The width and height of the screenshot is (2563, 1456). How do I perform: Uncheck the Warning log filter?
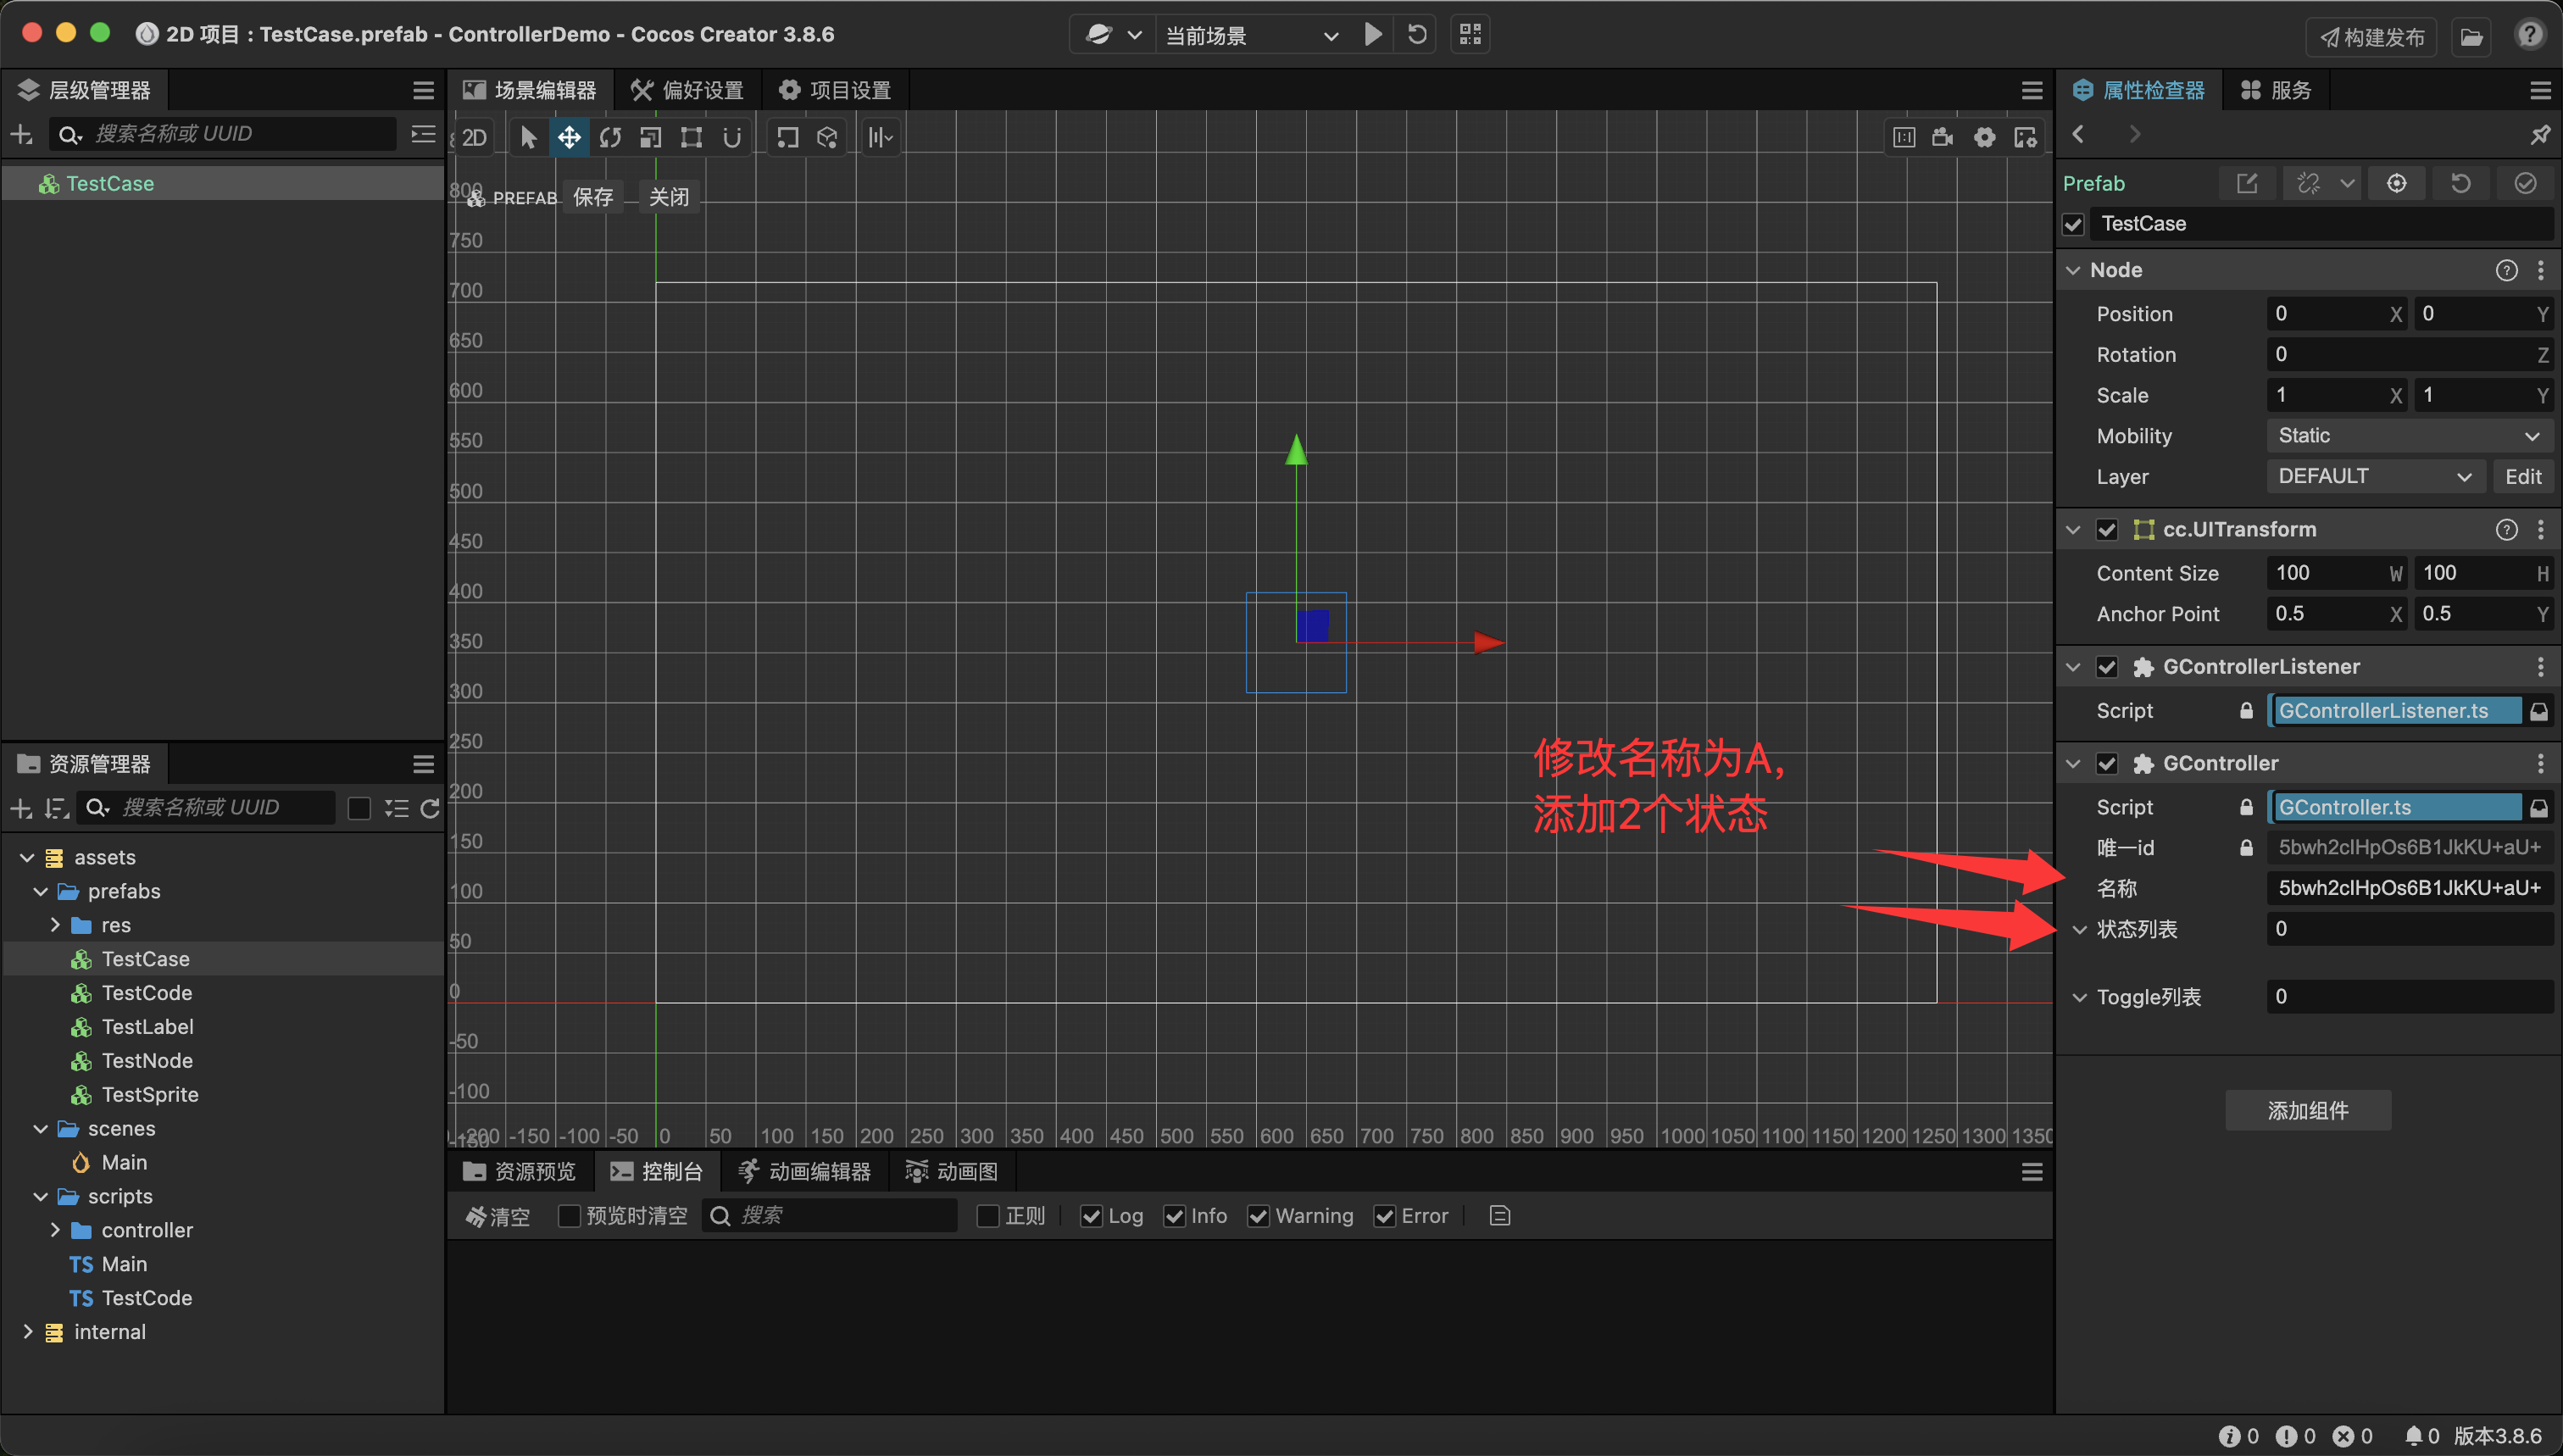pyautogui.click(x=1258, y=1216)
